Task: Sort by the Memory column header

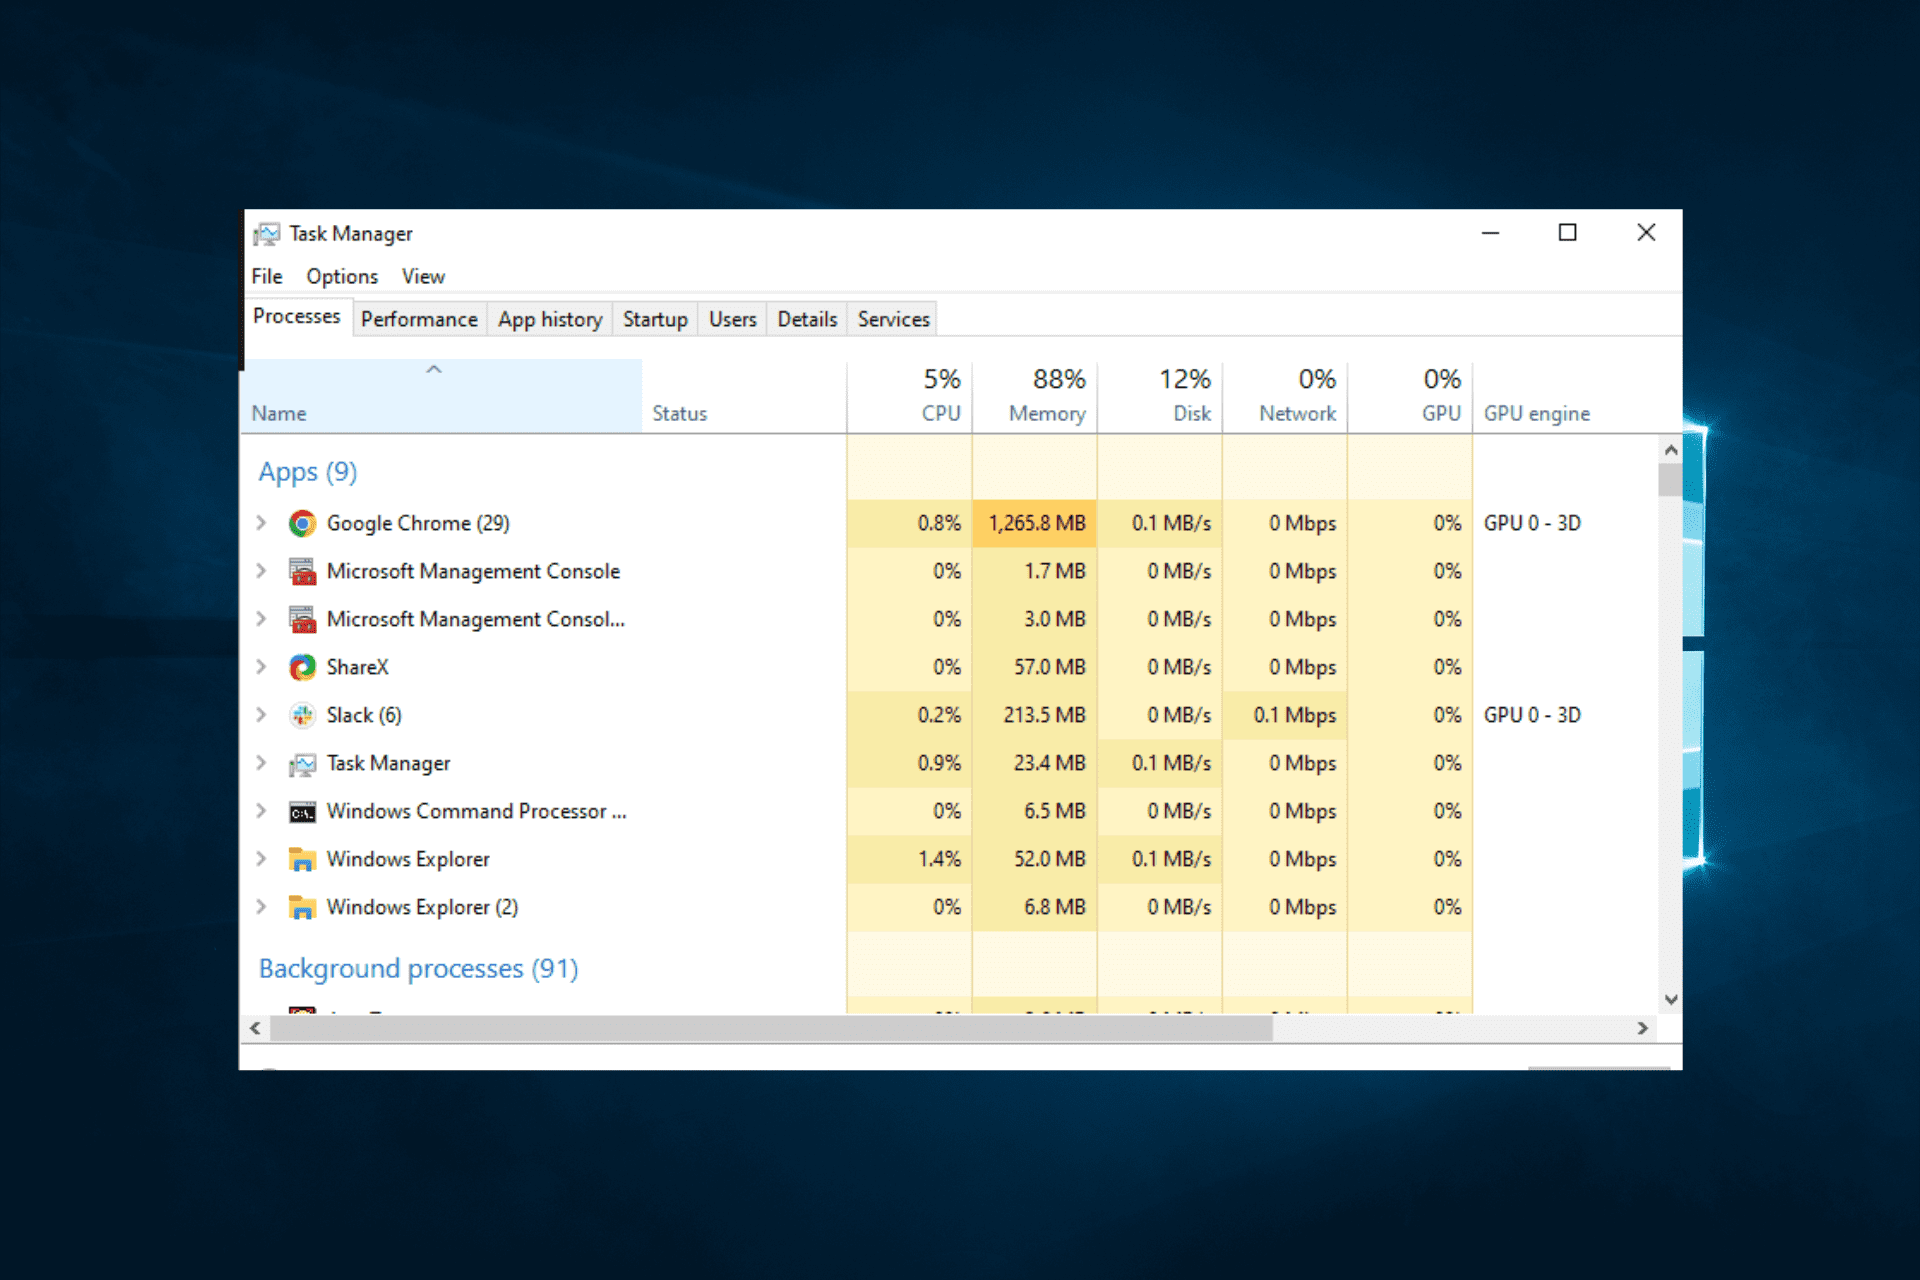Action: tap(1034, 396)
